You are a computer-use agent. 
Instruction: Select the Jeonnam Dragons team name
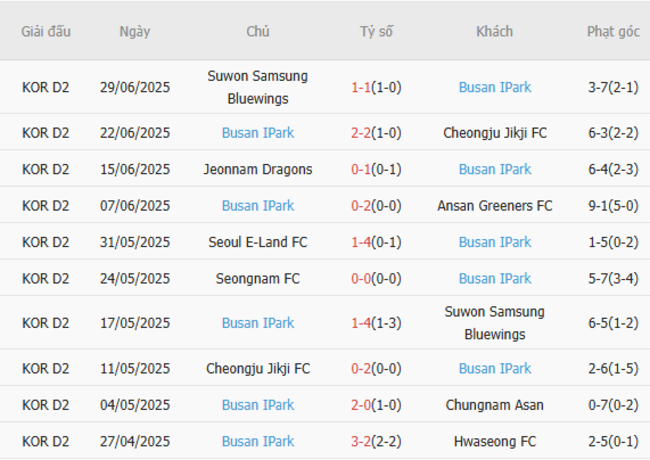pyautogui.click(x=258, y=169)
